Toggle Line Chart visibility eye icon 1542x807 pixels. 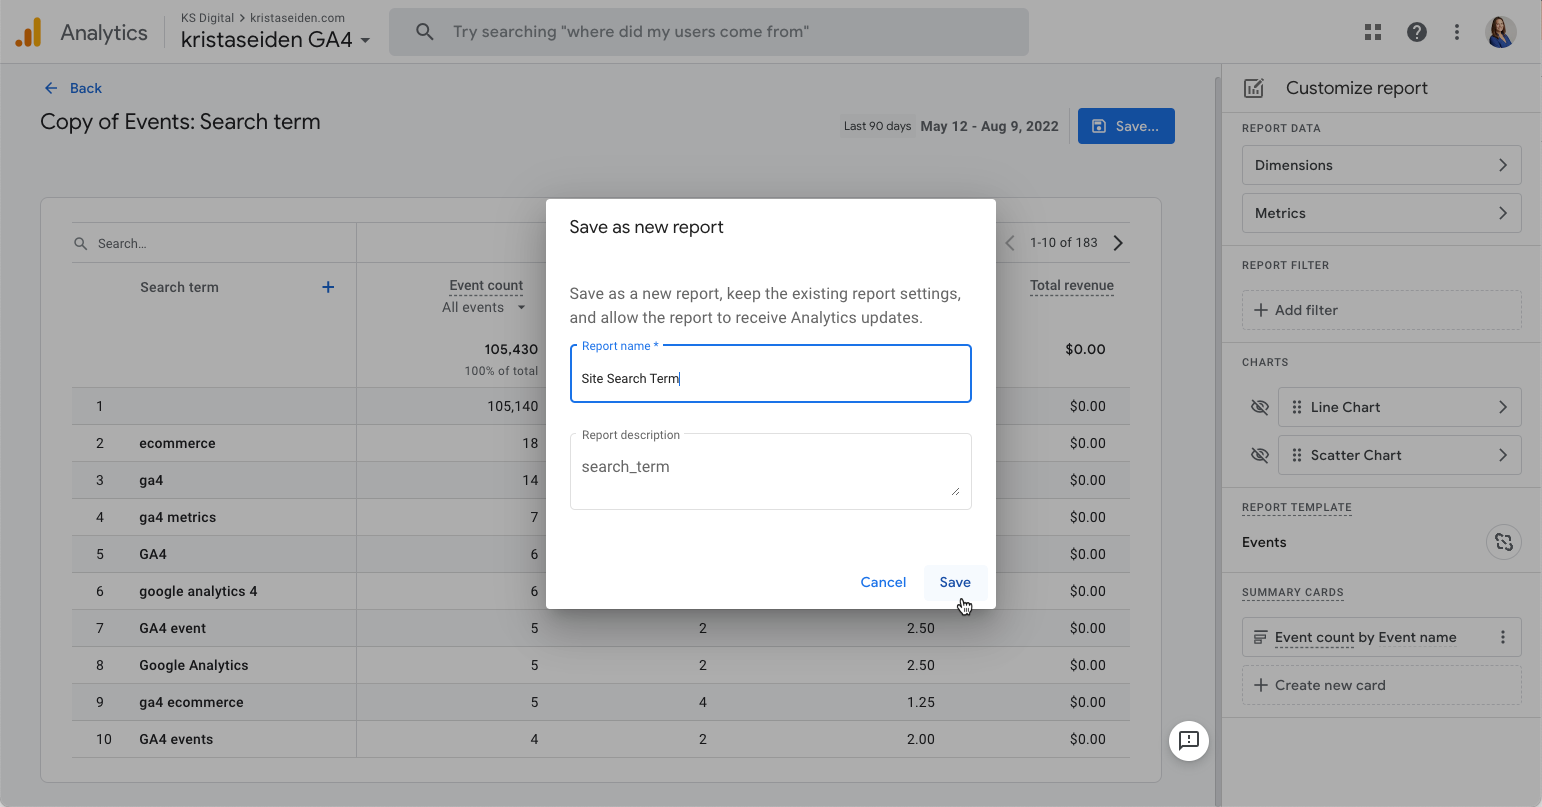tap(1260, 407)
